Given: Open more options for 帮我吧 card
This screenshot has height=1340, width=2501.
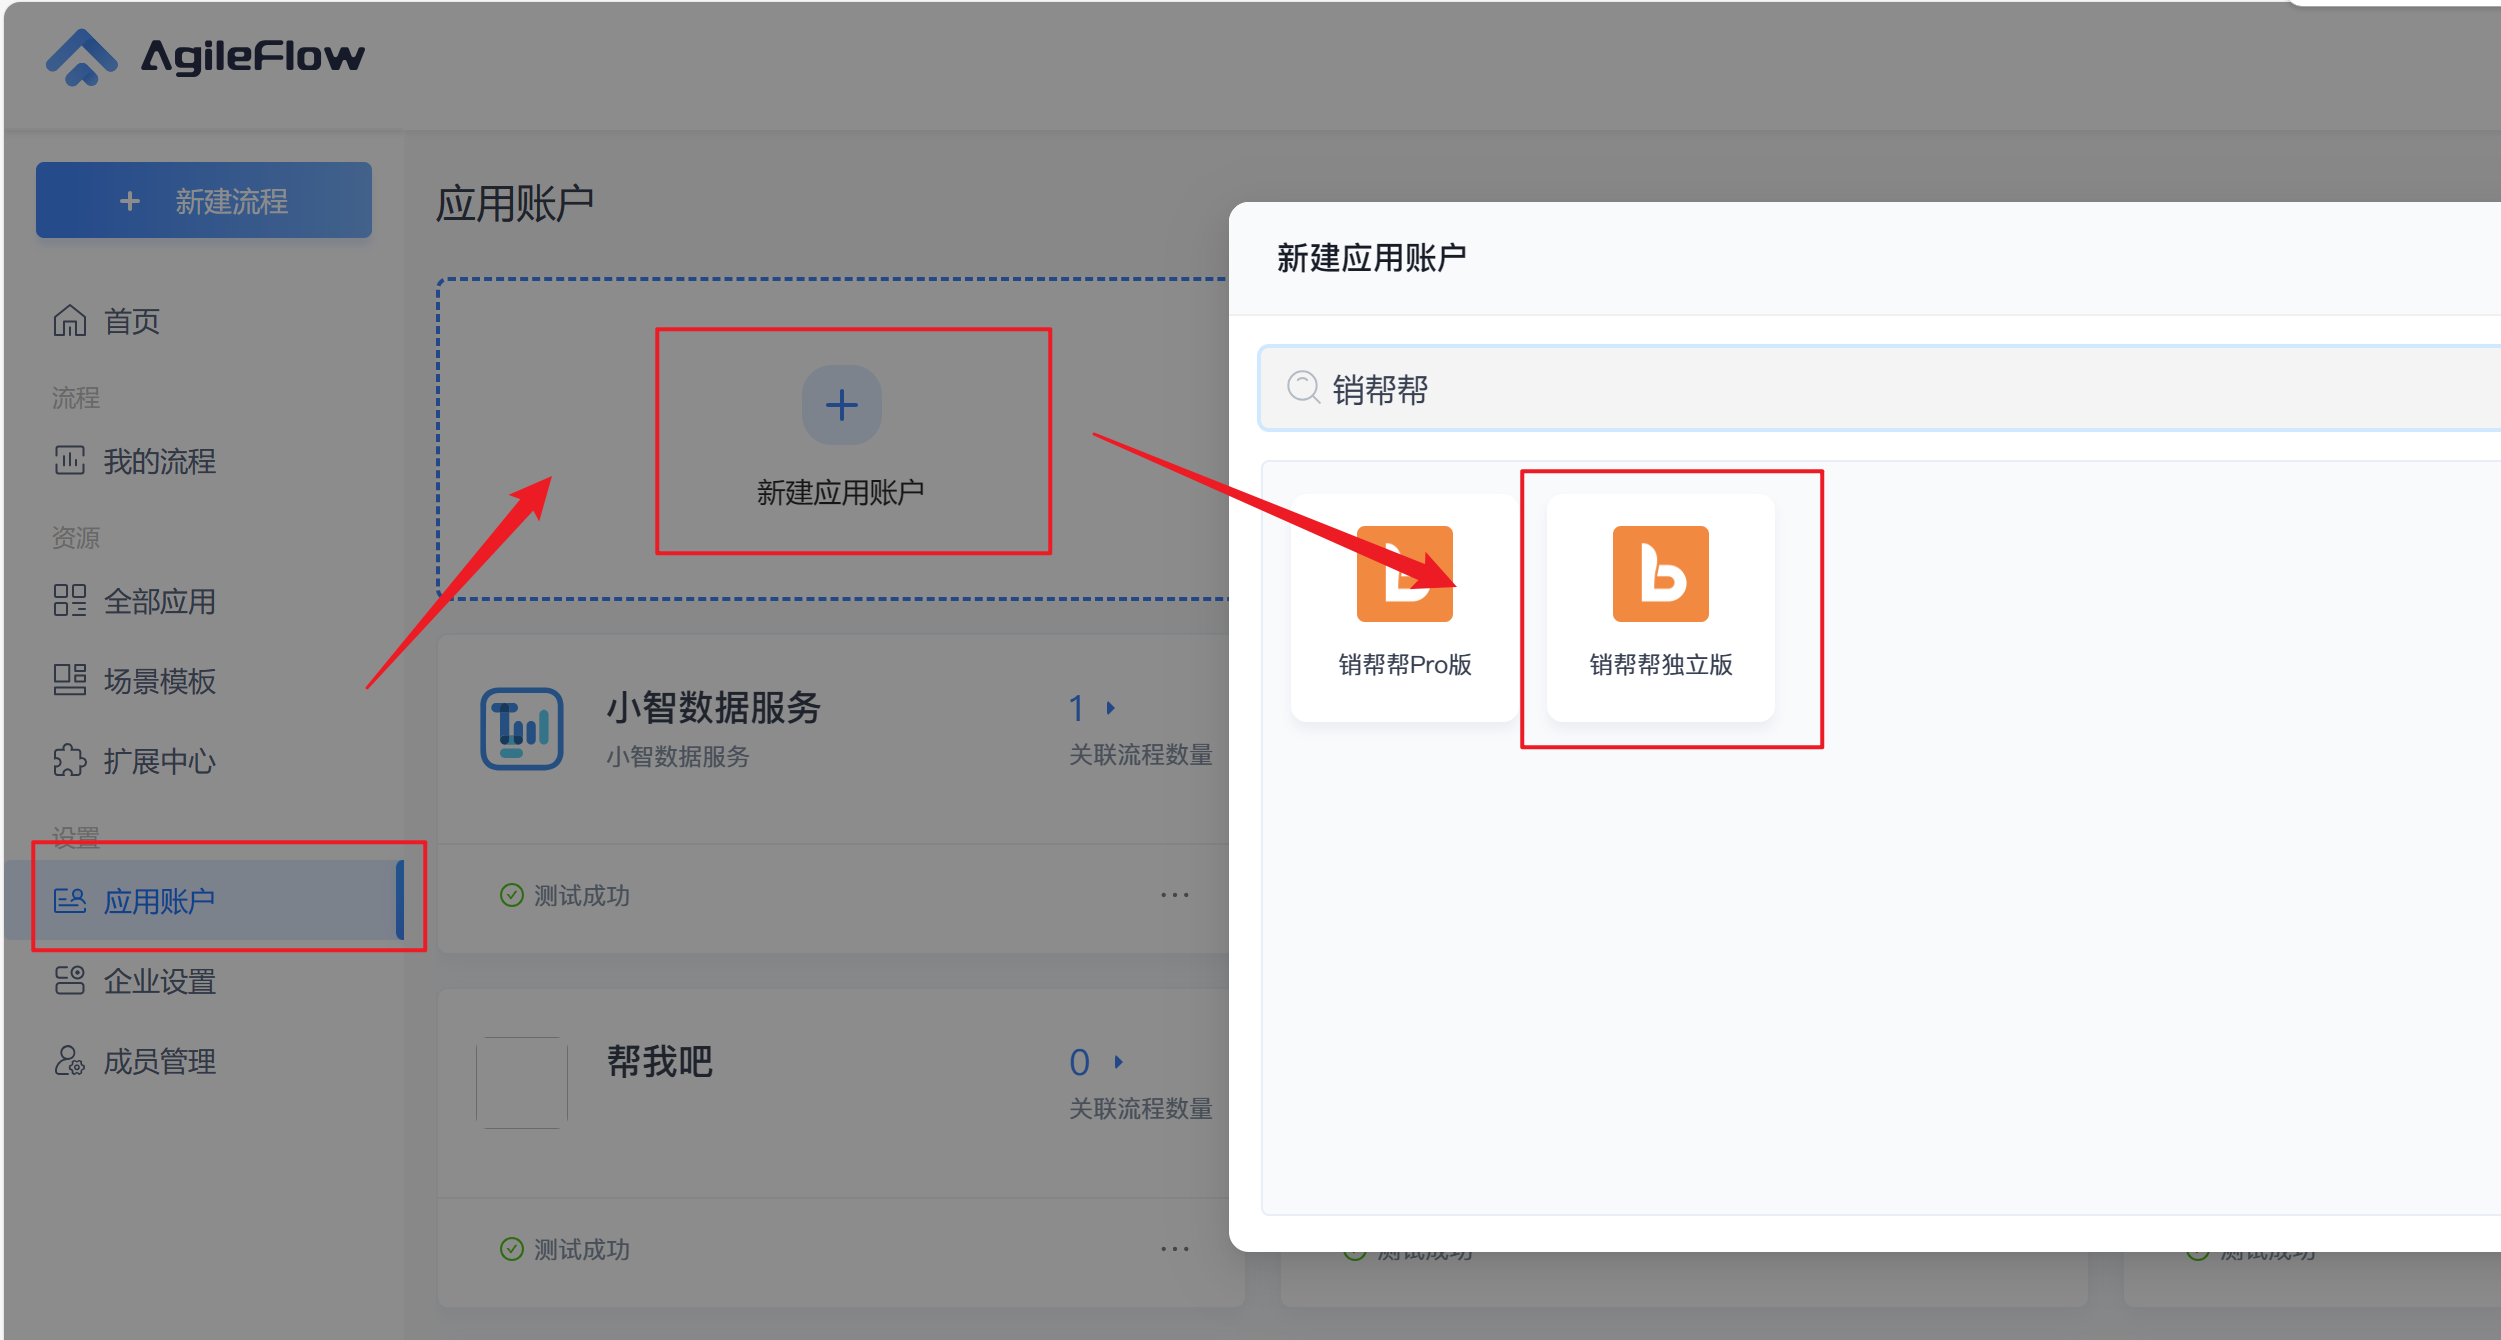Looking at the screenshot, I should tap(1175, 1249).
